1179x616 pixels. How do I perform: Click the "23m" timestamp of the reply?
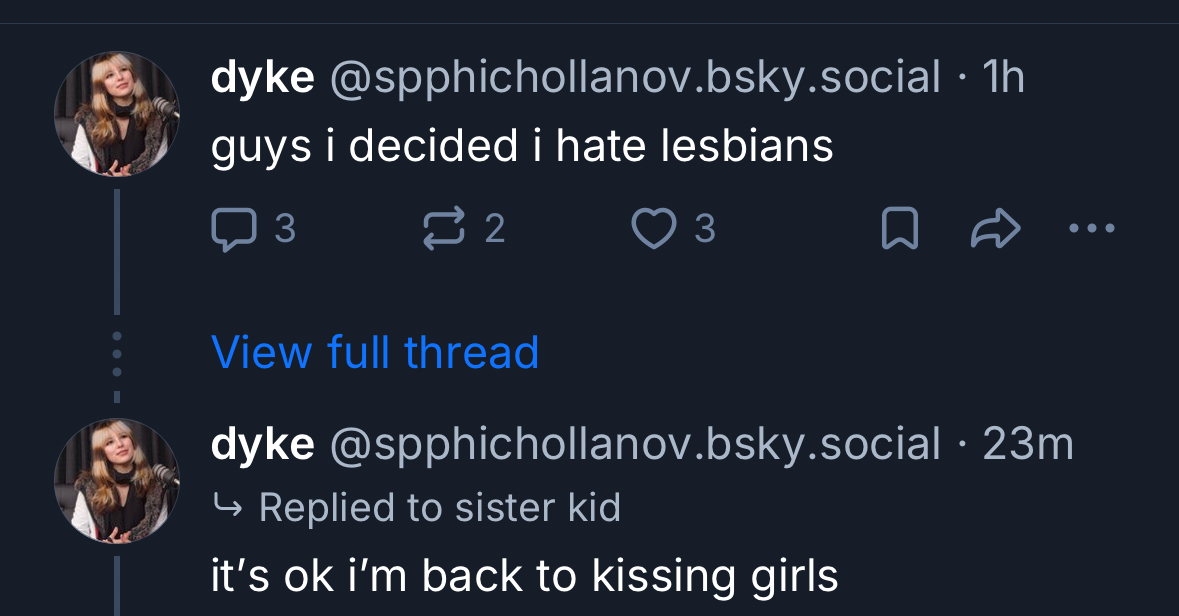1028,445
